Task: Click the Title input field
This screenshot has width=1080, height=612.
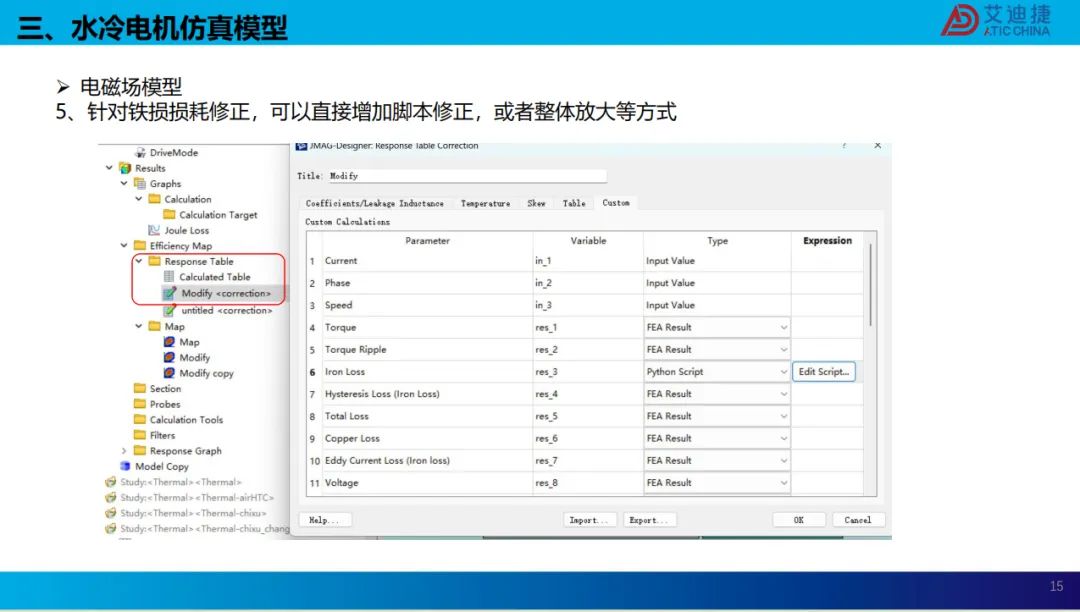Action: point(467,176)
